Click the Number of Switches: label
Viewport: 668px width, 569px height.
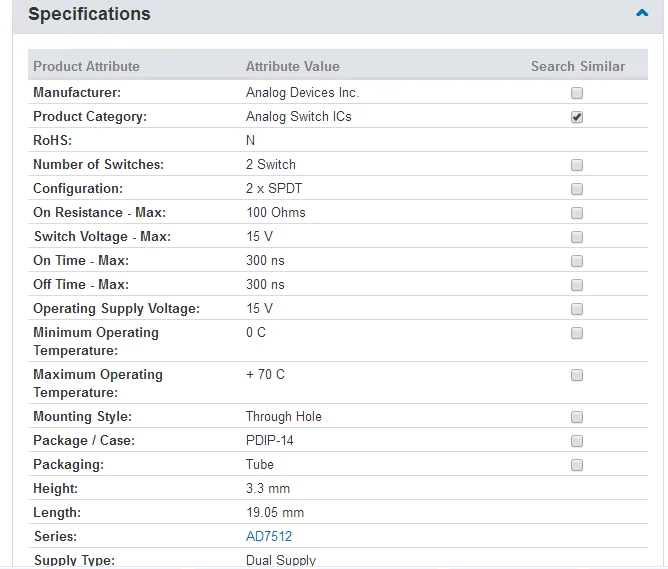coord(98,164)
